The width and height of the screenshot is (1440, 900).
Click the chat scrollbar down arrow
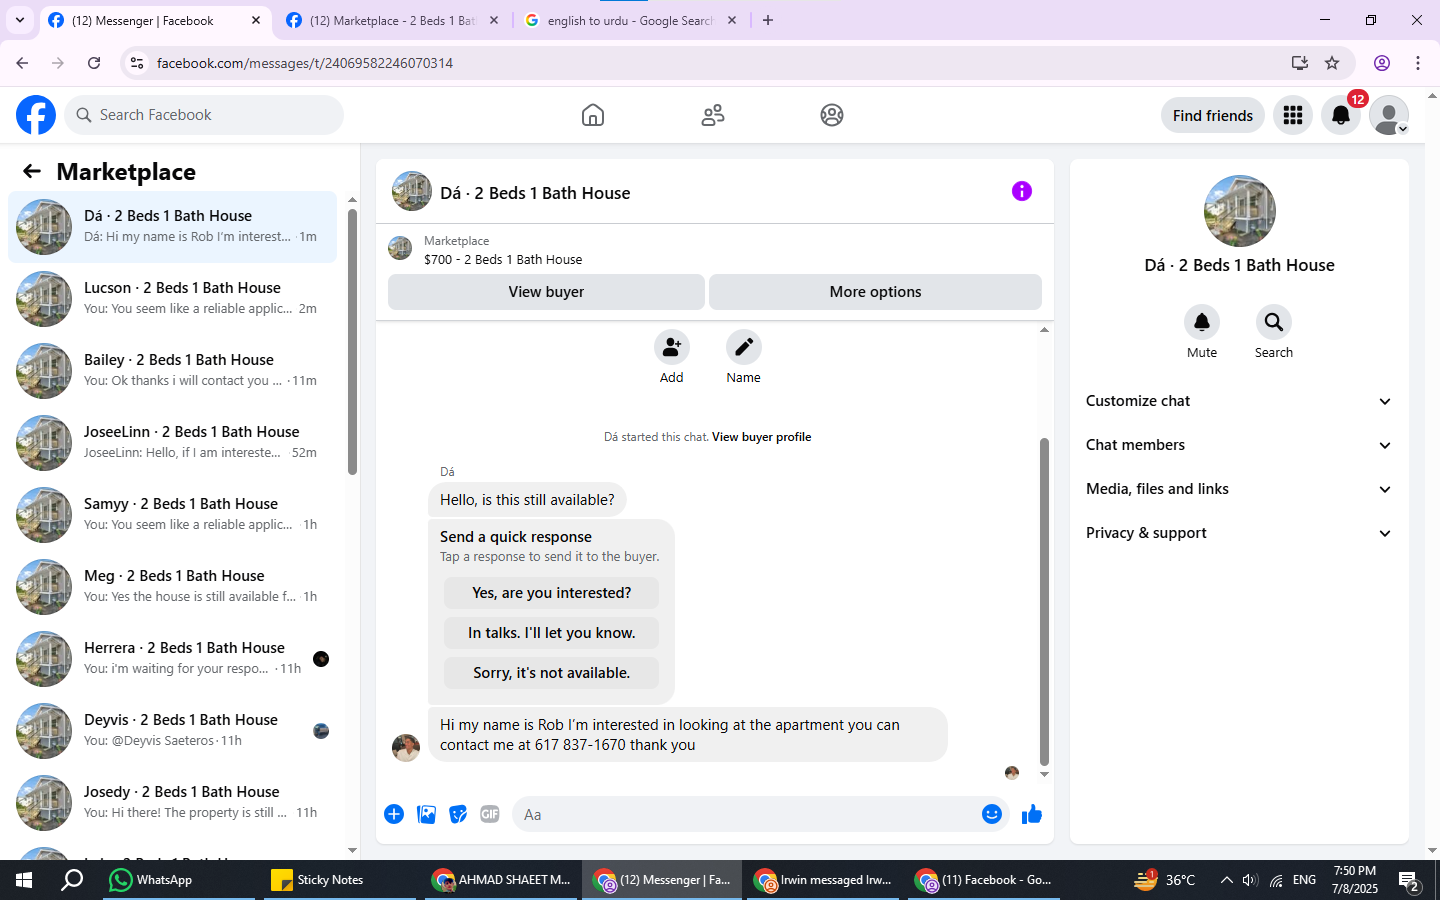tap(1044, 774)
